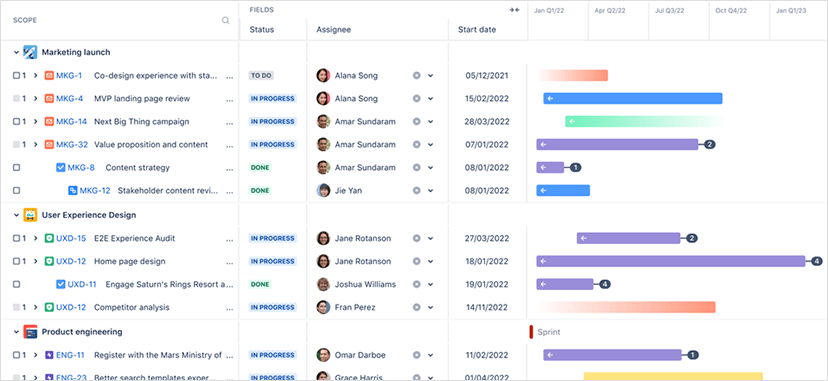The width and height of the screenshot is (828, 381).
Task: Click the DONE status on Content strategy row
Action: [260, 168]
